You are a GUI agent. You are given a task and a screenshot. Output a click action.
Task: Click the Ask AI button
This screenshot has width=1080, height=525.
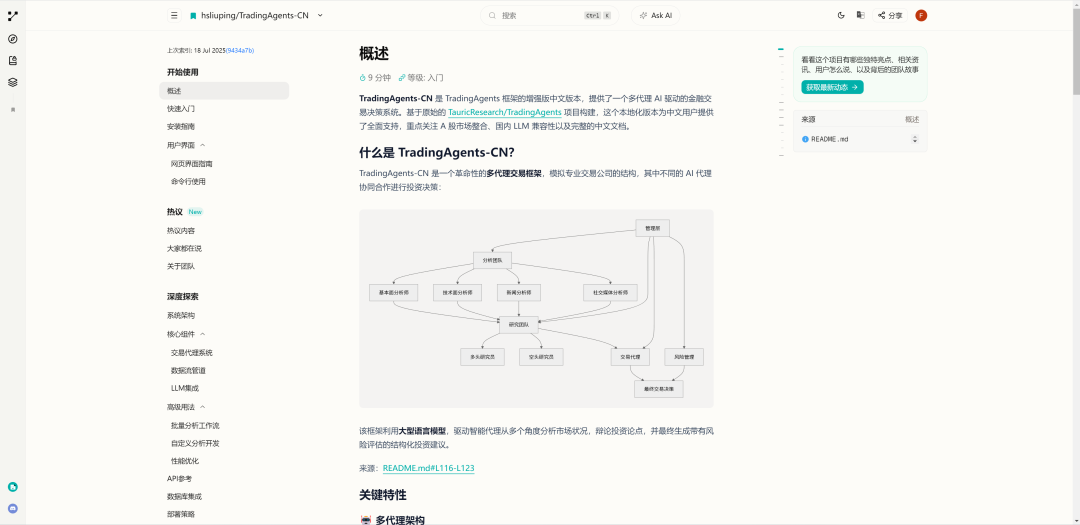656,15
